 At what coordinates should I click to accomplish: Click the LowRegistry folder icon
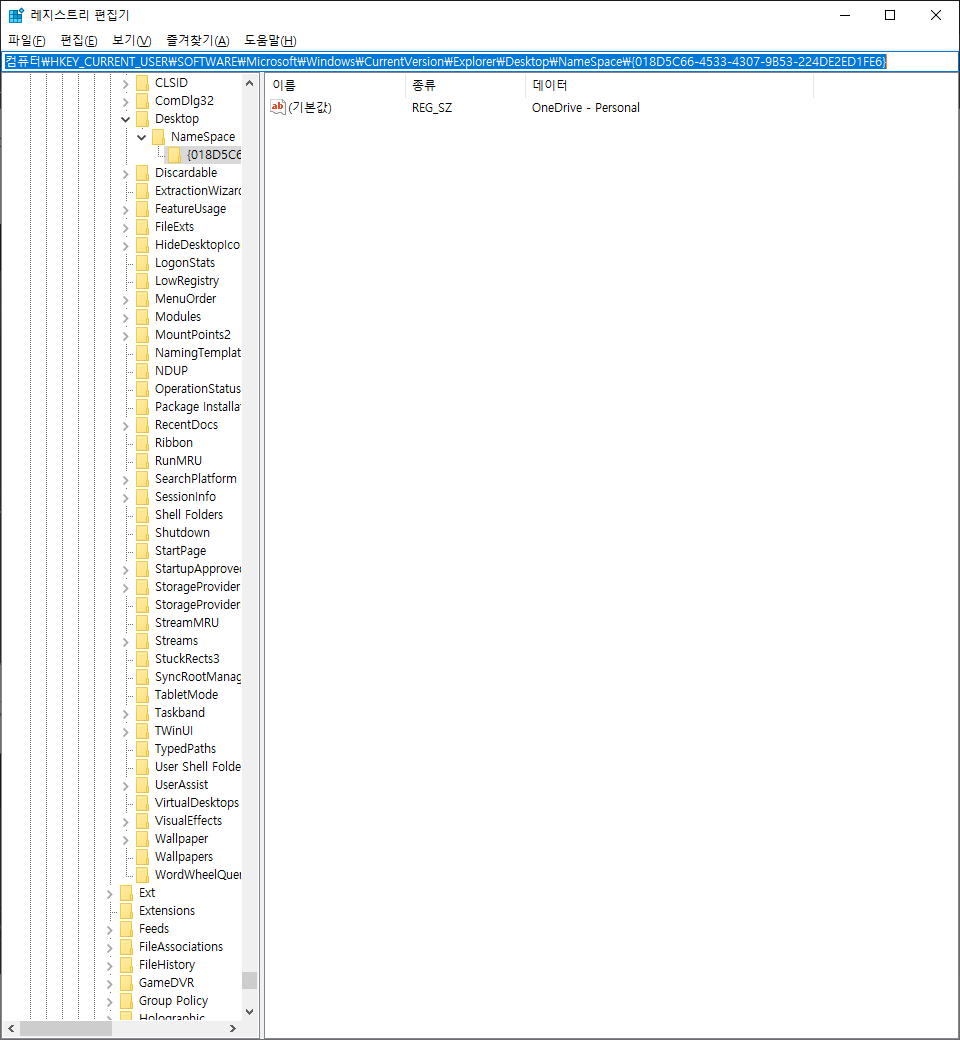tap(142, 281)
